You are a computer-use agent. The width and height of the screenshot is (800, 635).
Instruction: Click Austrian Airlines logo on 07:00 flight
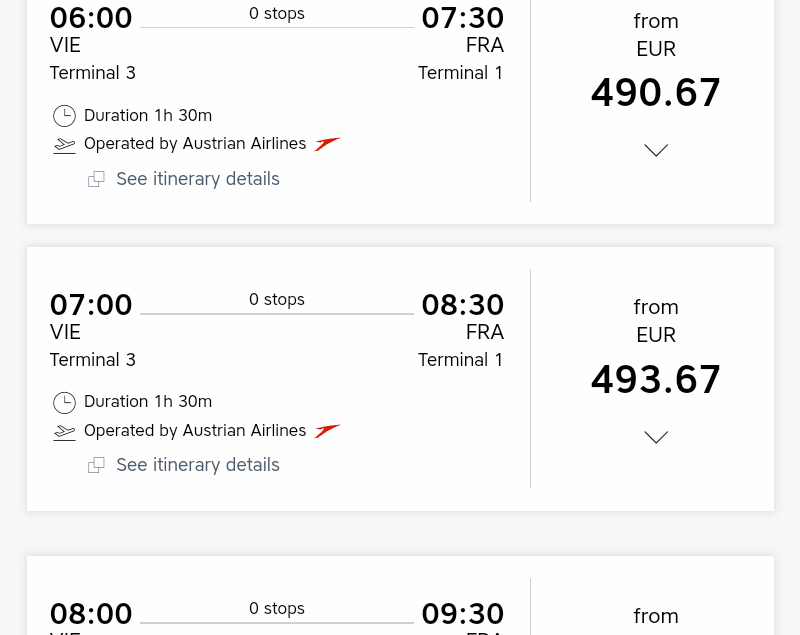coord(327,431)
